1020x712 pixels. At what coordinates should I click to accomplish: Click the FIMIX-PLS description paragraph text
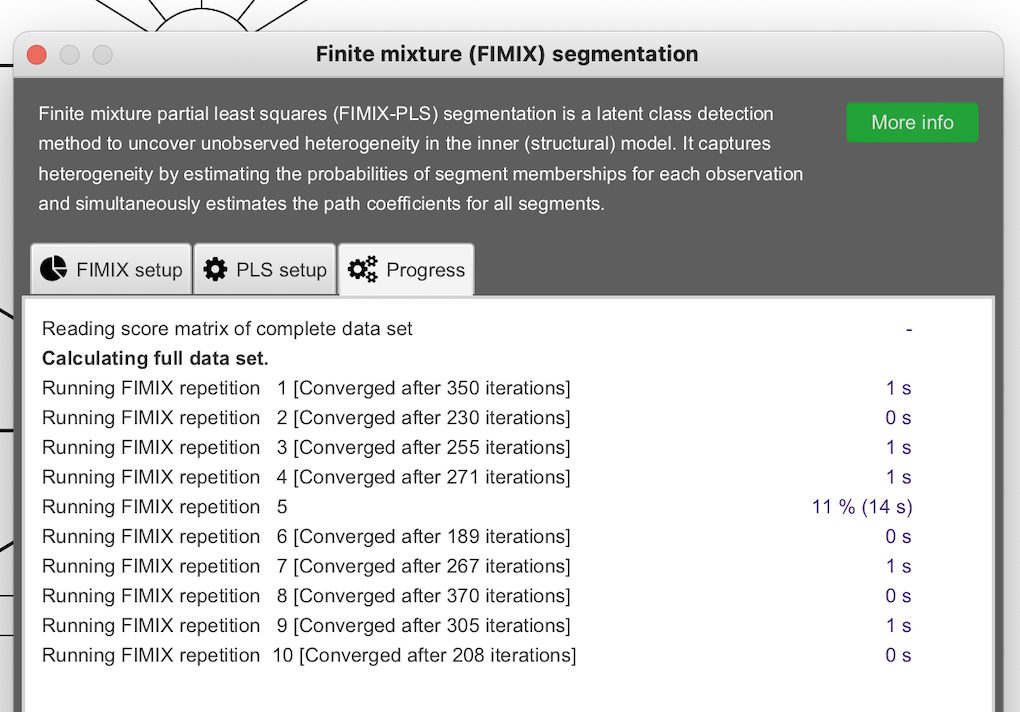(420, 159)
